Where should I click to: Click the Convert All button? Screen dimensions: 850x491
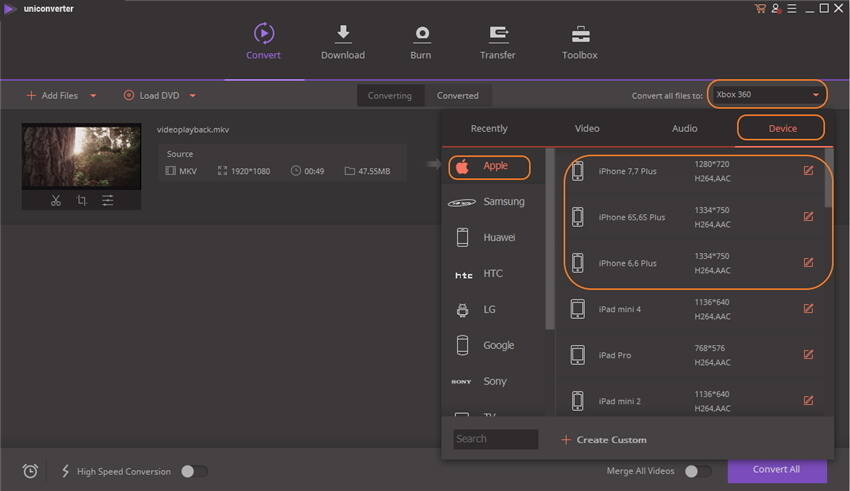coord(777,470)
